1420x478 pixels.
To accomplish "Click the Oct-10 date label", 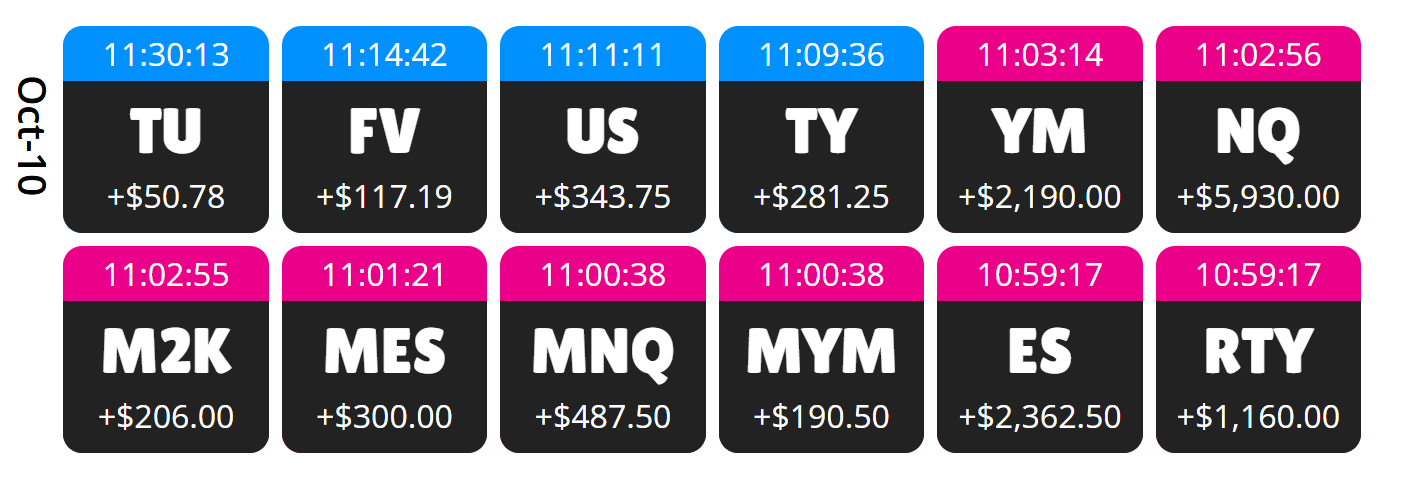I will click(x=32, y=136).
